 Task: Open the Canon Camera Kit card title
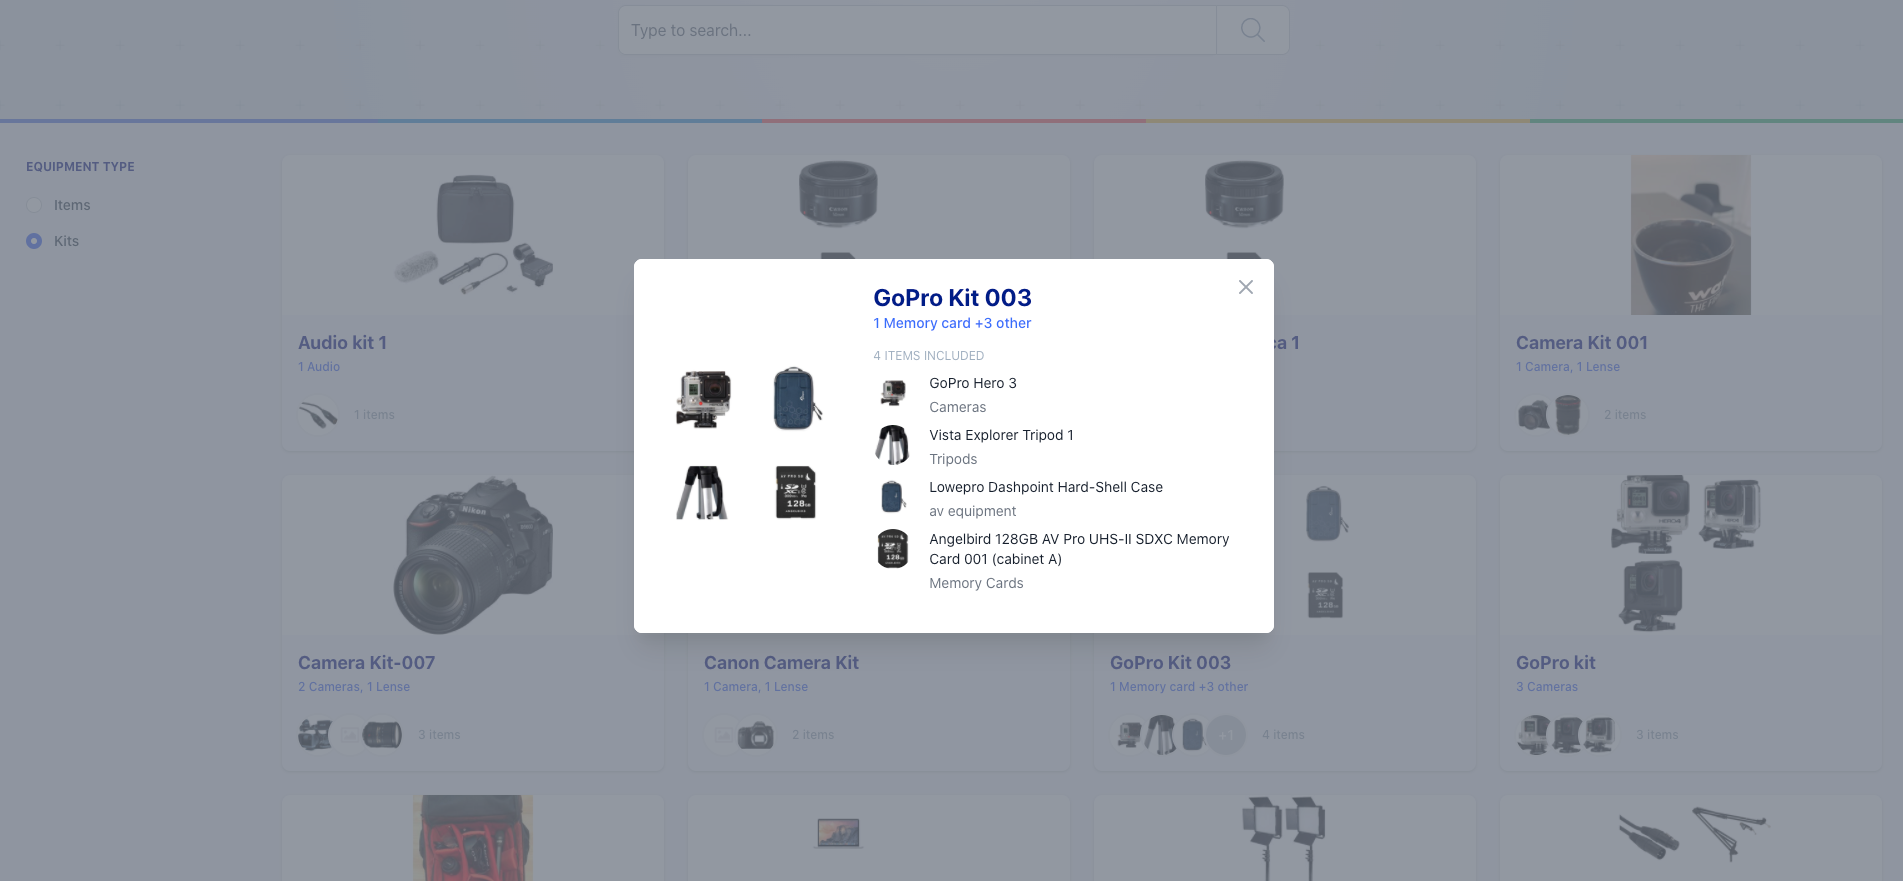tap(781, 663)
